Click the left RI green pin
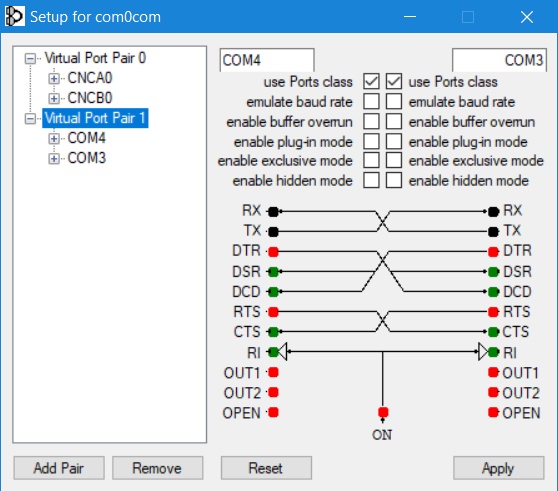 point(273,352)
